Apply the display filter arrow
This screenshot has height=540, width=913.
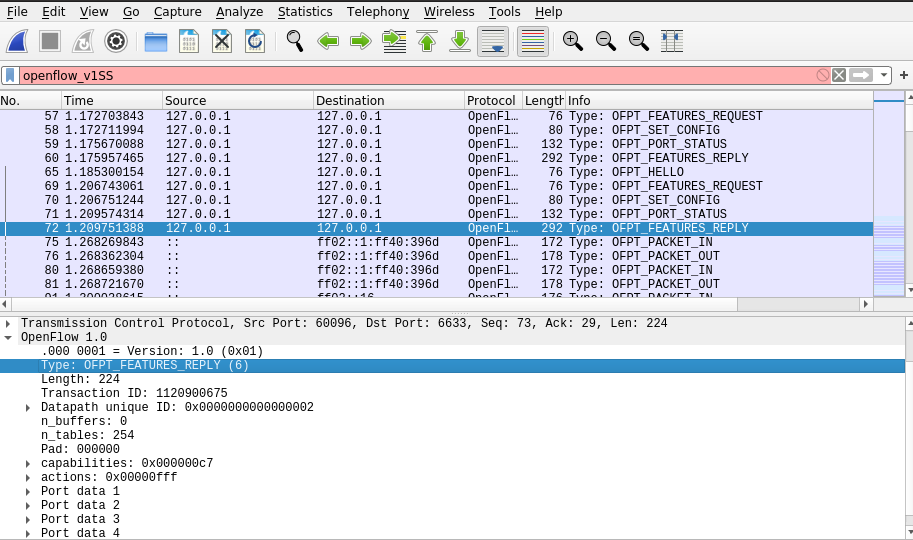(x=861, y=75)
